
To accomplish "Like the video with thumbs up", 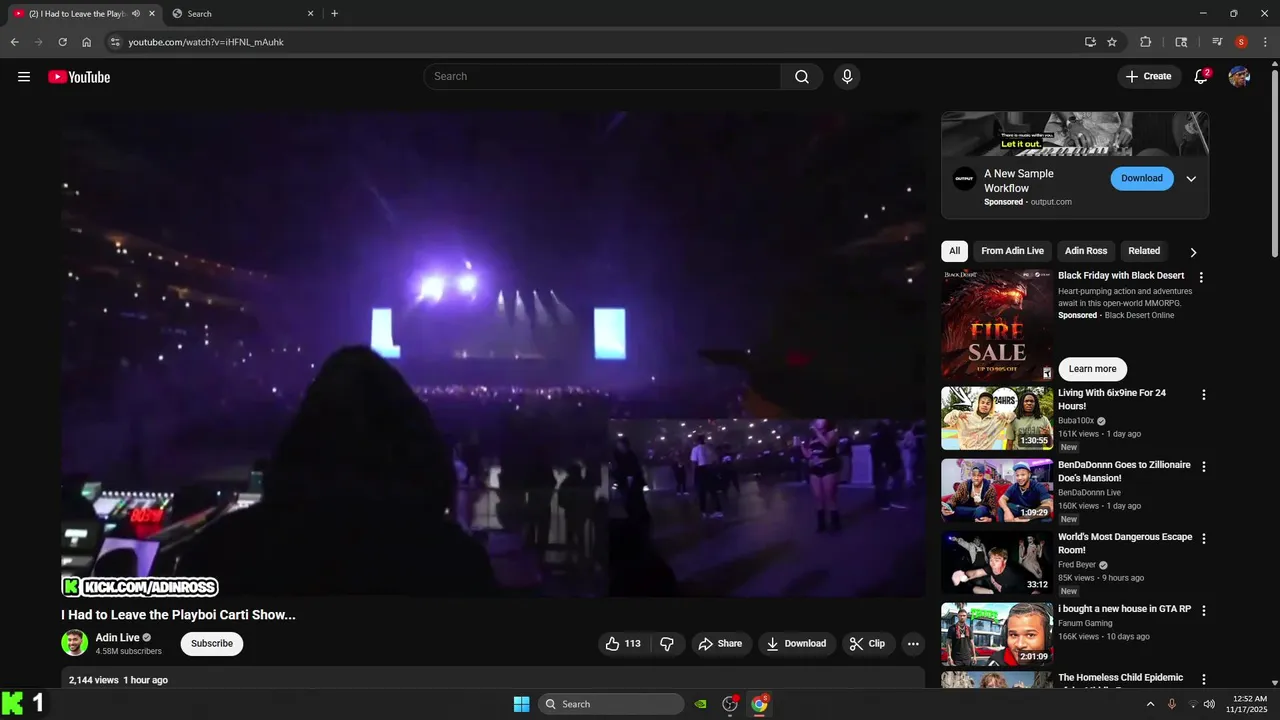I will click(x=622, y=644).
